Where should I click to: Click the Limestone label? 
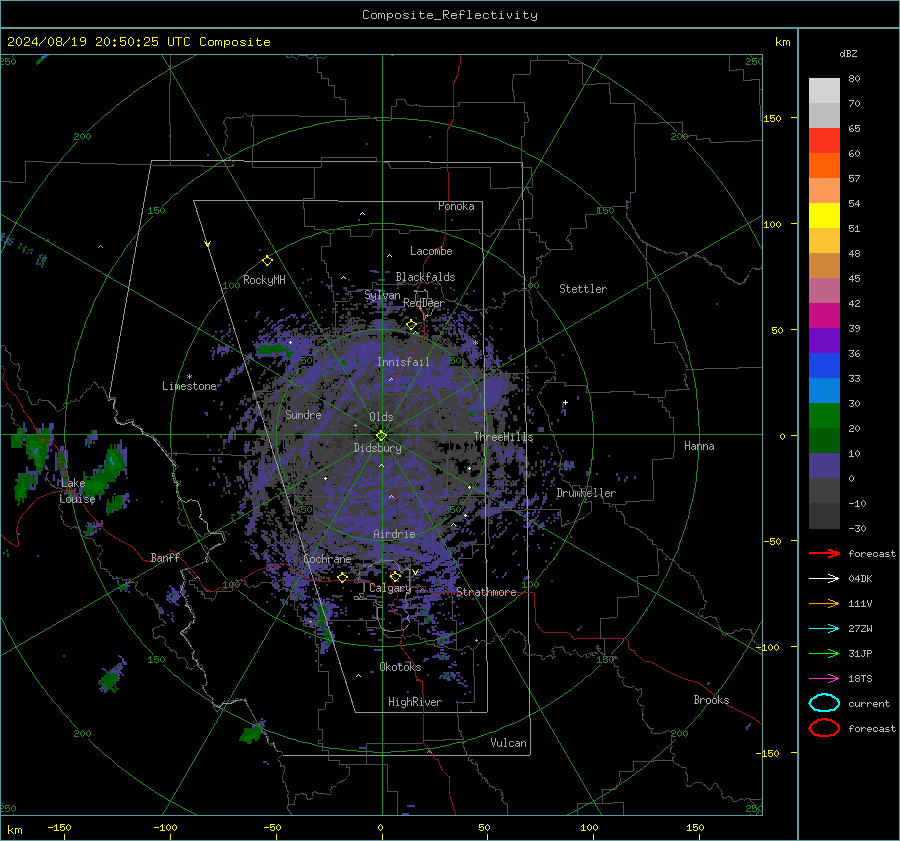point(189,386)
